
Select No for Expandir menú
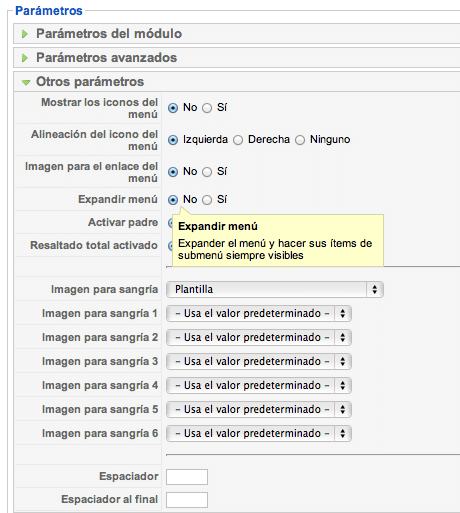pyautogui.click(x=173, y=200)
